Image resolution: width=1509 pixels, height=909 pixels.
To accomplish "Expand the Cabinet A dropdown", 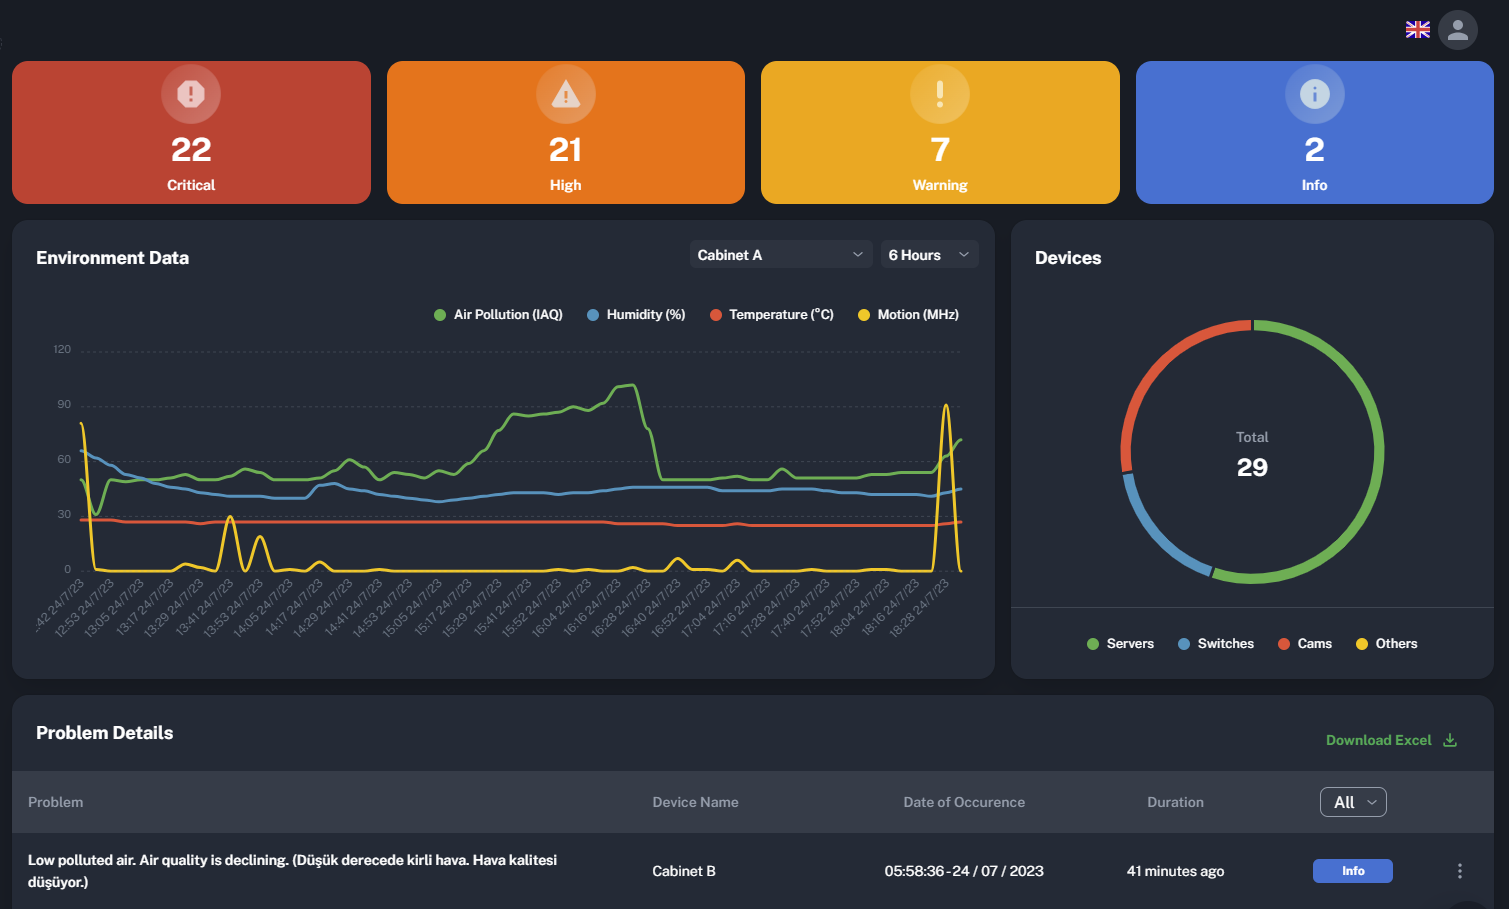I will 780,255.
